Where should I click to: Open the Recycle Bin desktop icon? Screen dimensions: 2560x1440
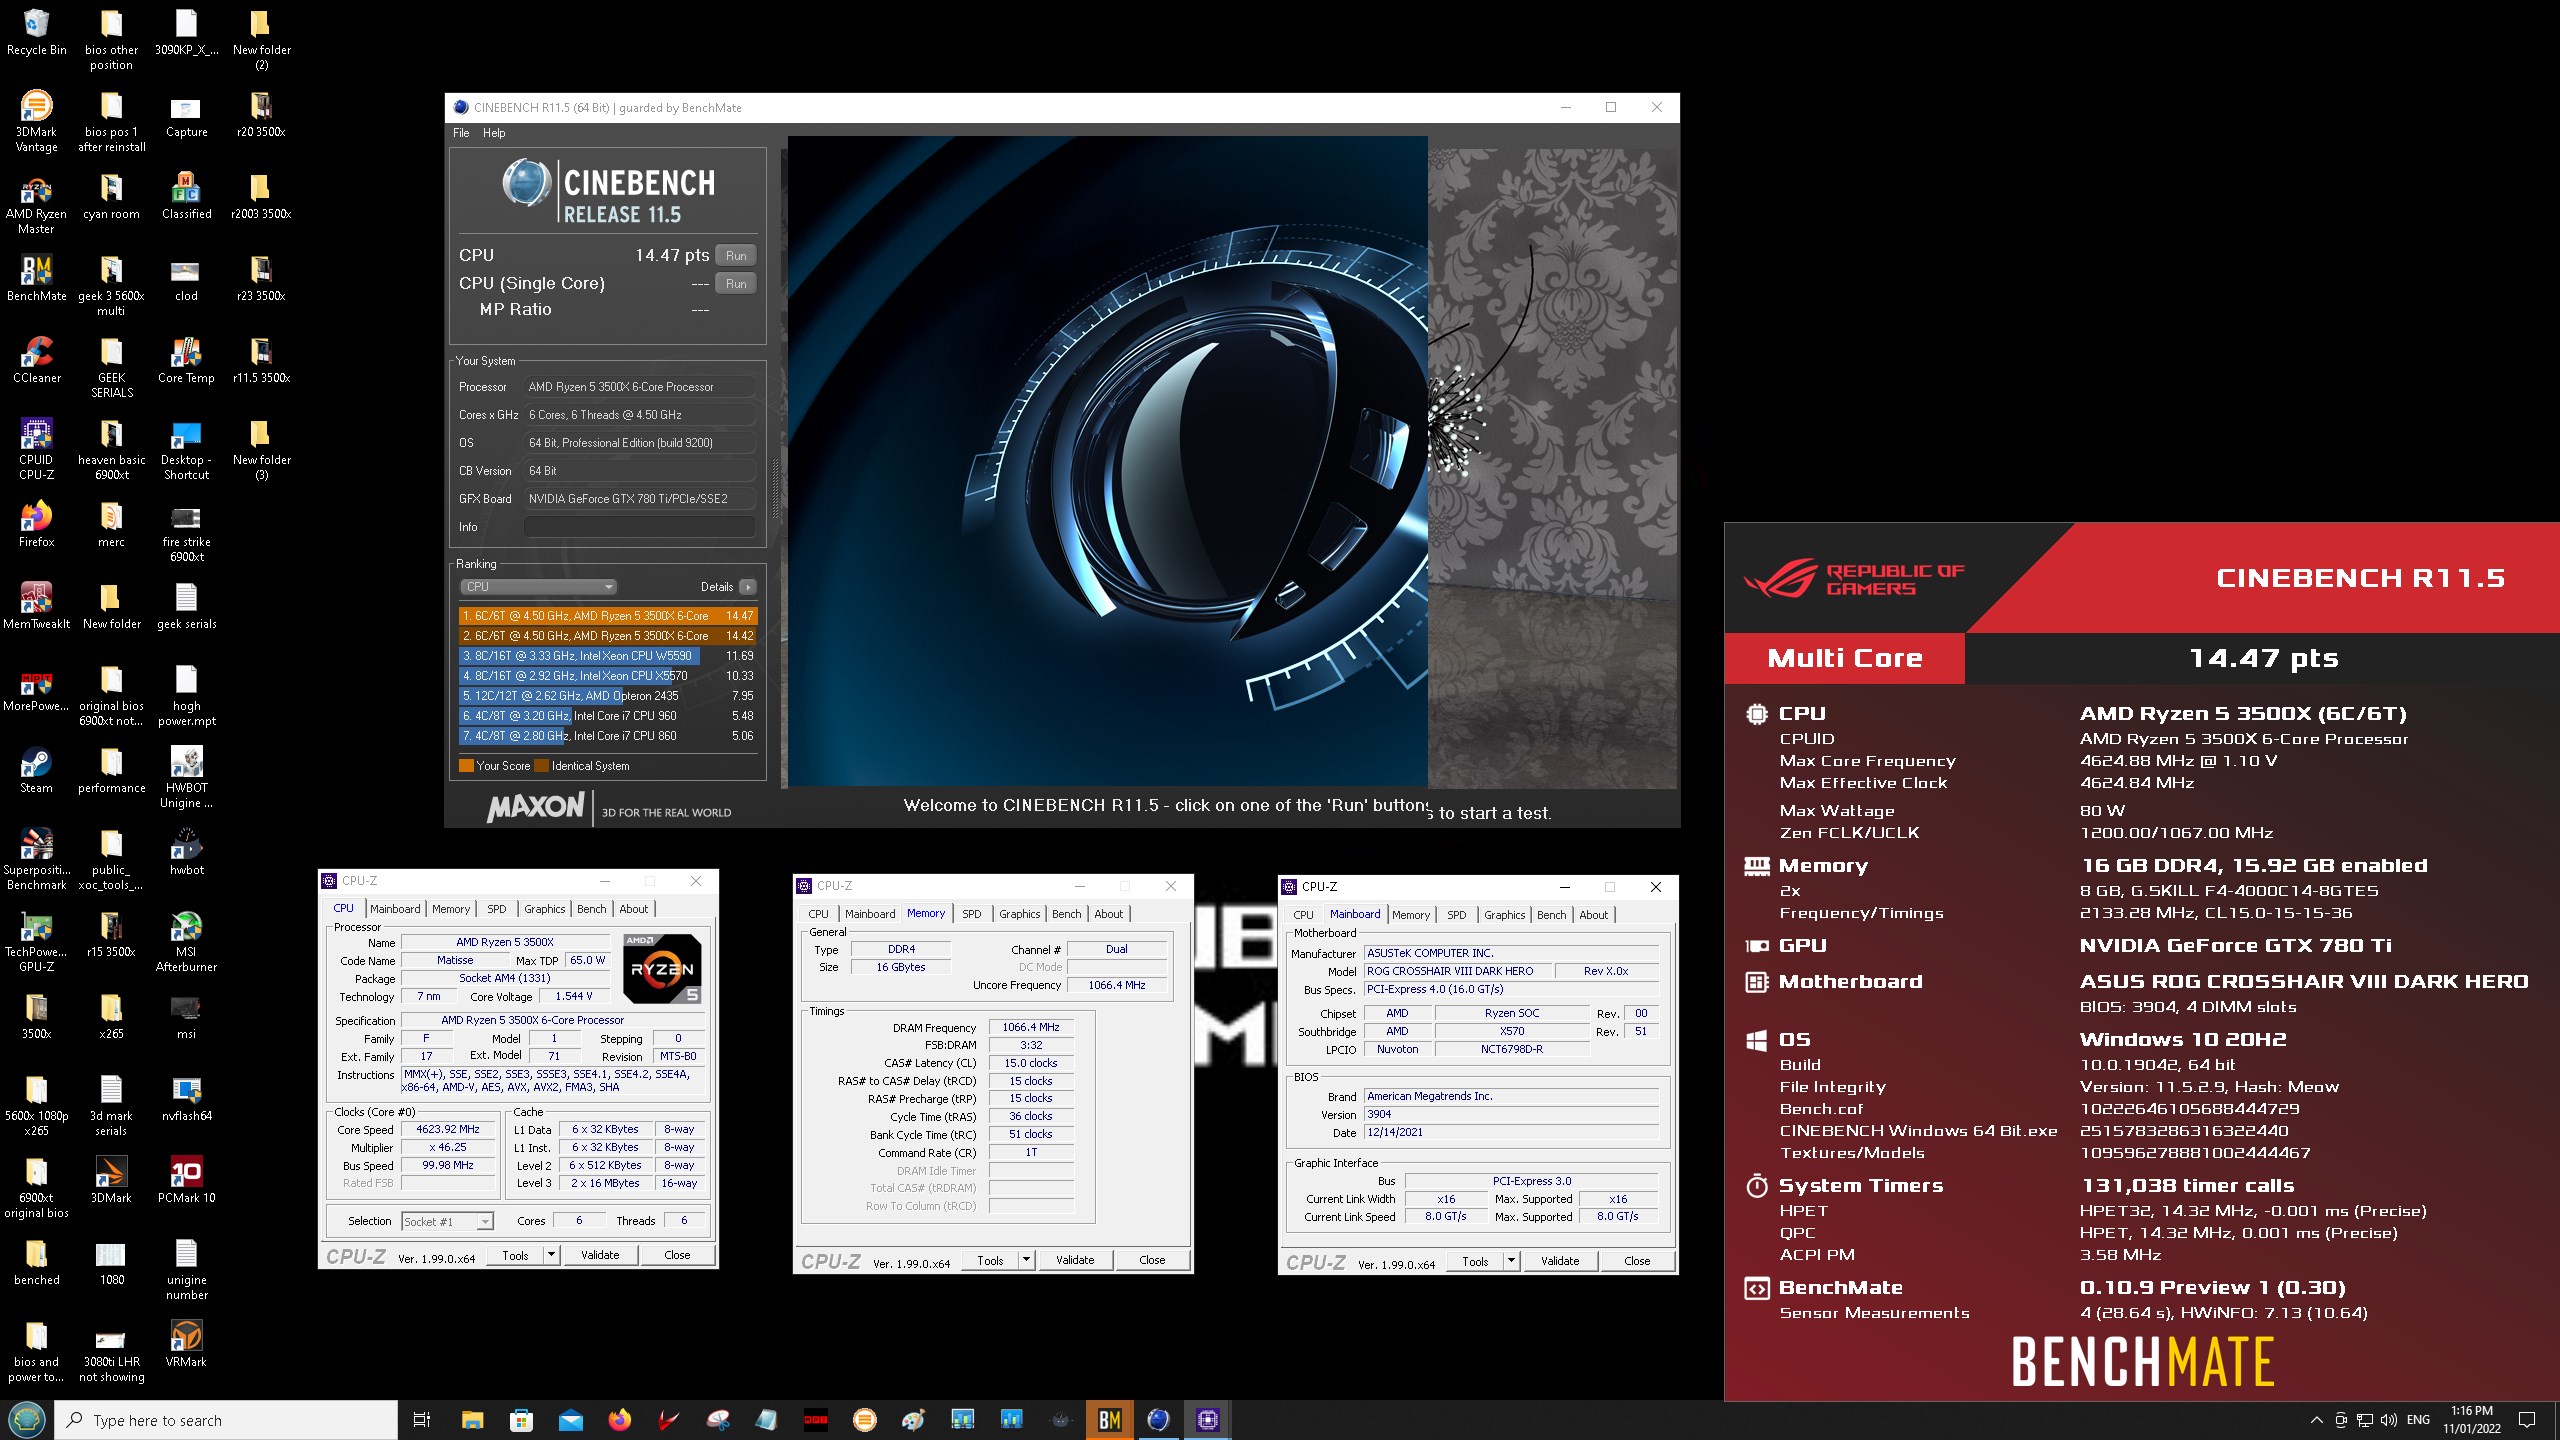pyautogui.click(x=36, y=32)
